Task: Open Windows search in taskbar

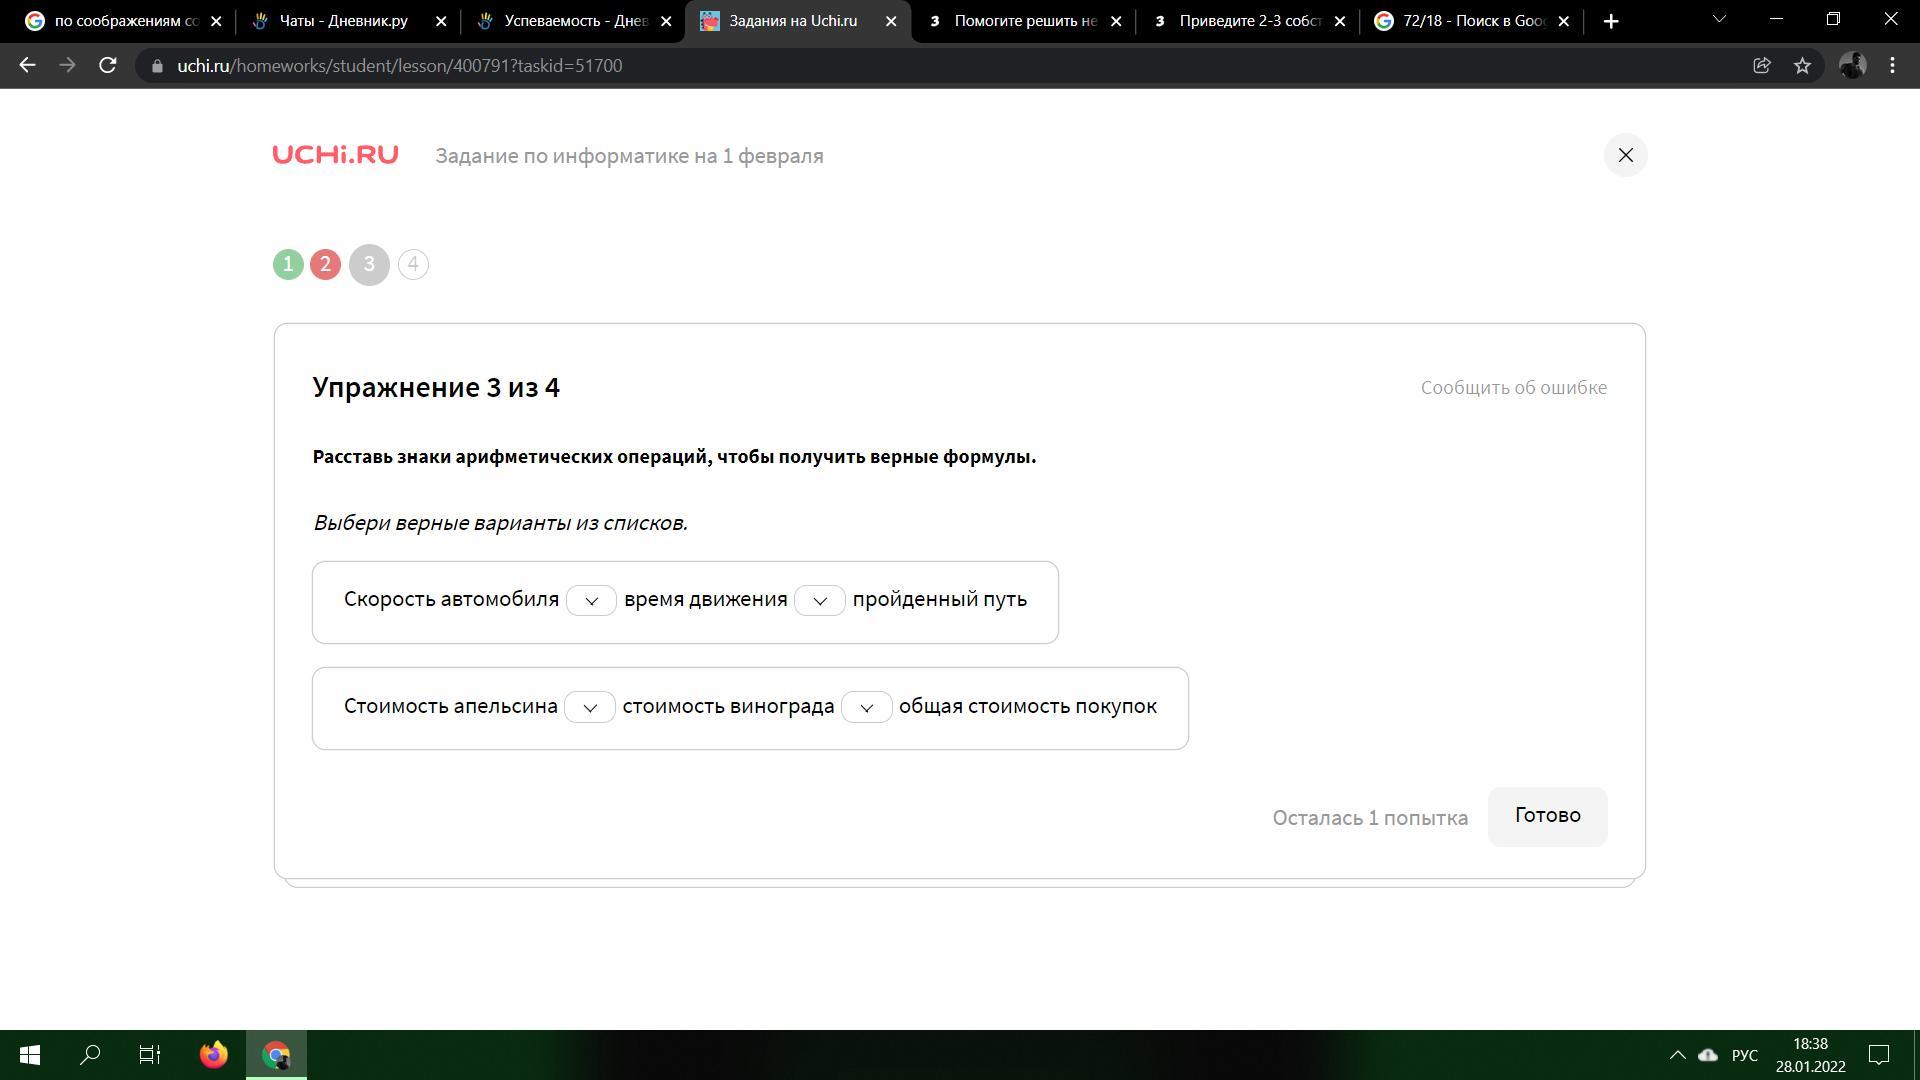Action: click(90, 1055)
